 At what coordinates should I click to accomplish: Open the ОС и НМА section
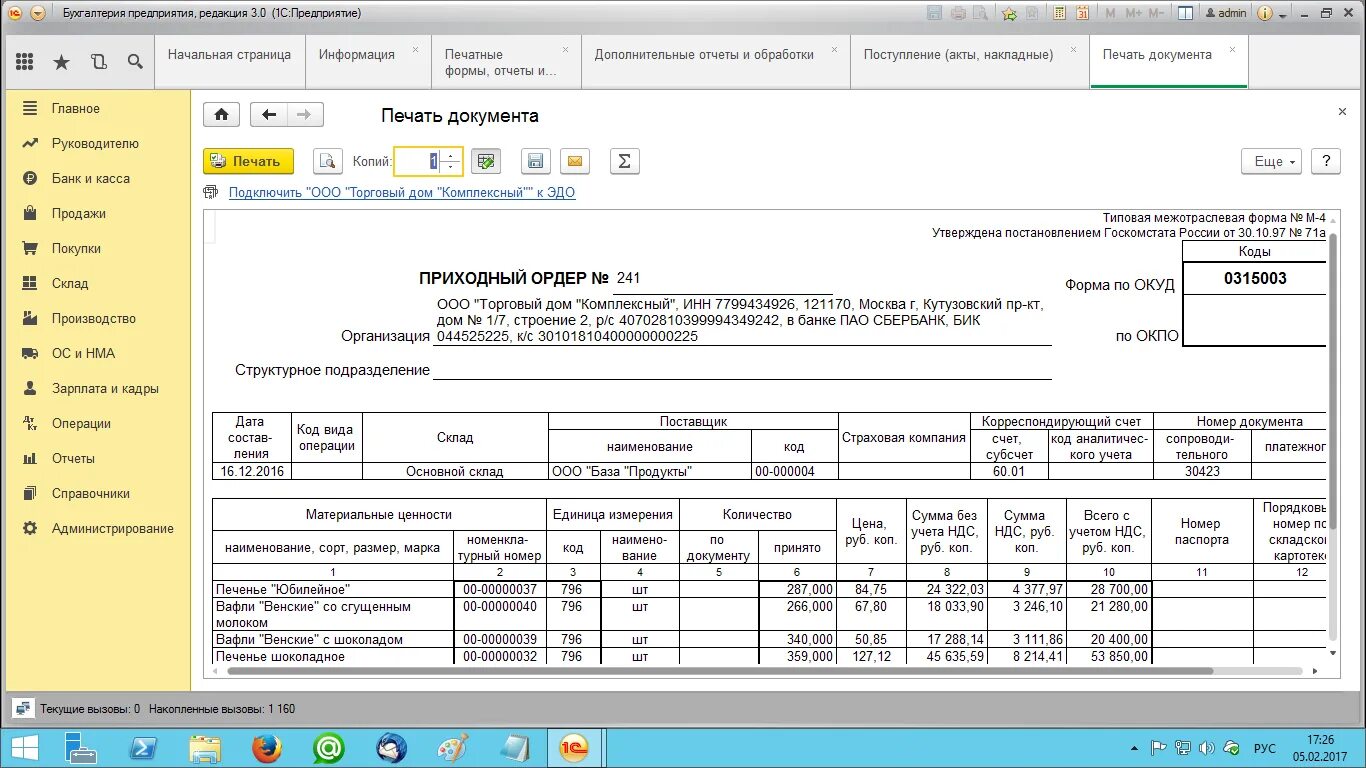[96, 353]
